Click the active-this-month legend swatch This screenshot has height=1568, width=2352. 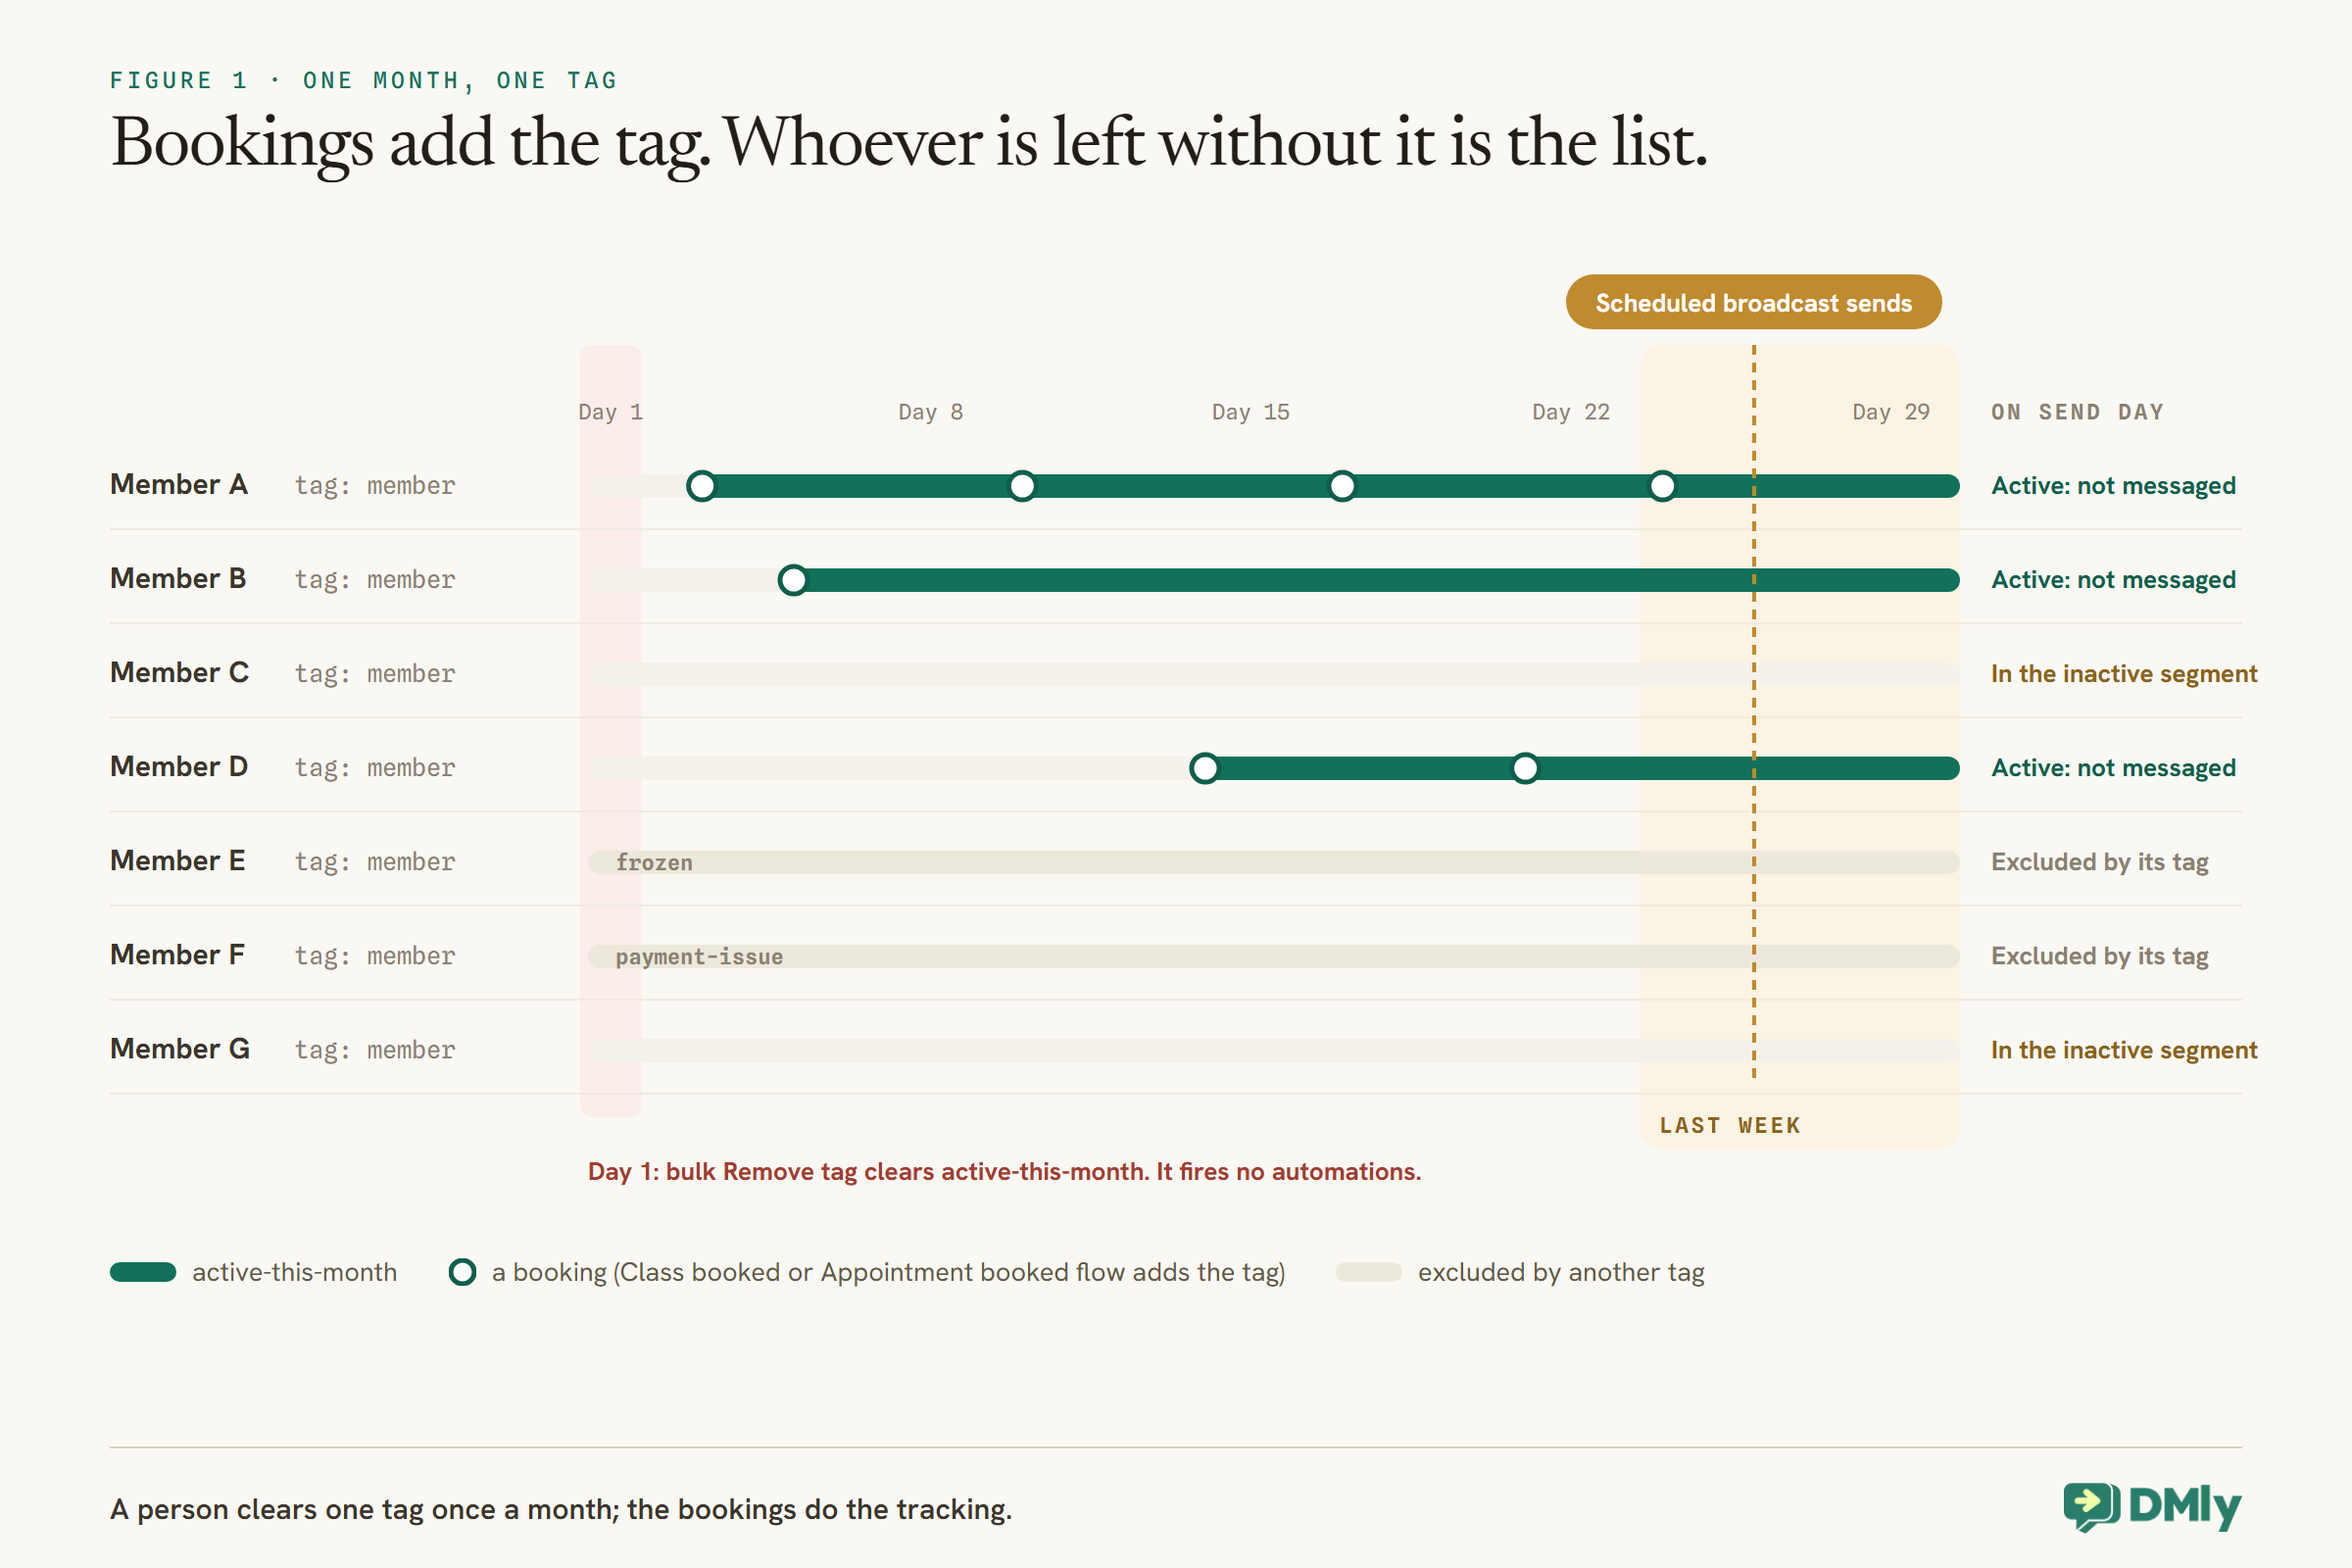click(x=143, y=1272)
